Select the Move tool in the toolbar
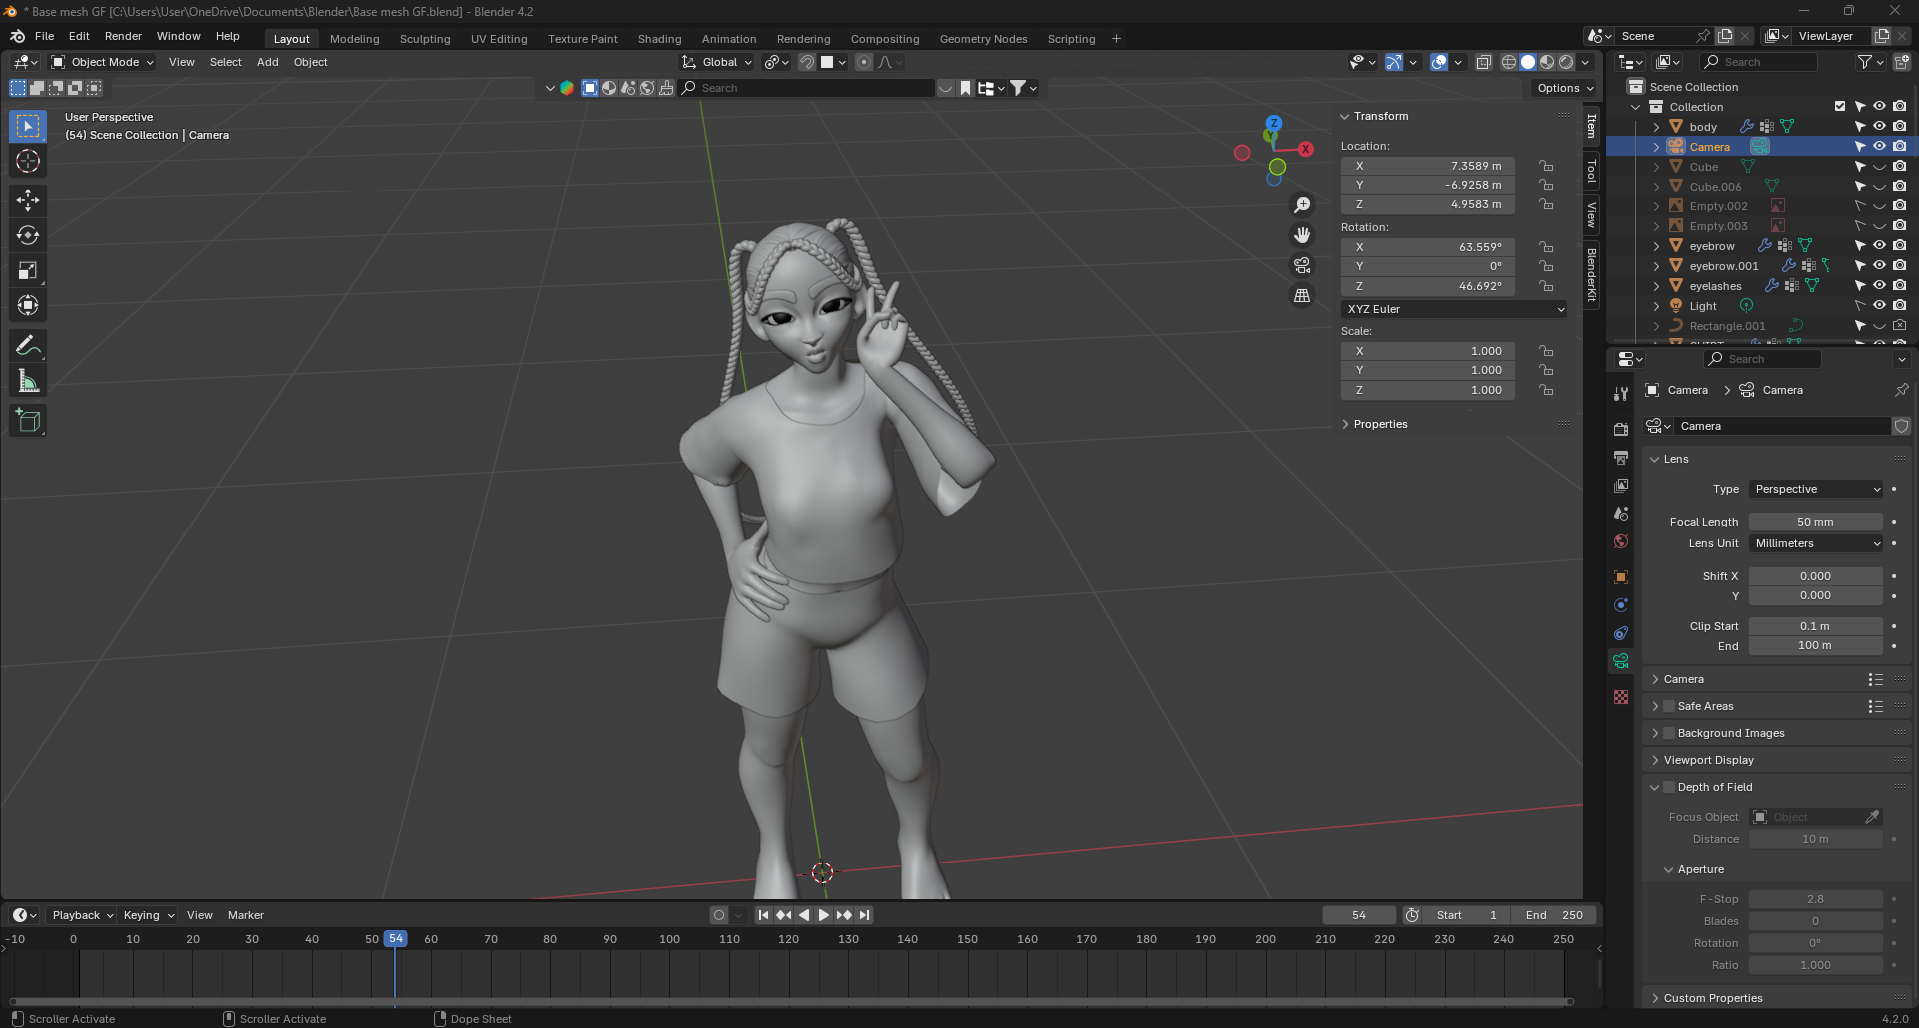This screenshot has height=1028, width=1919. pos(28,200)
